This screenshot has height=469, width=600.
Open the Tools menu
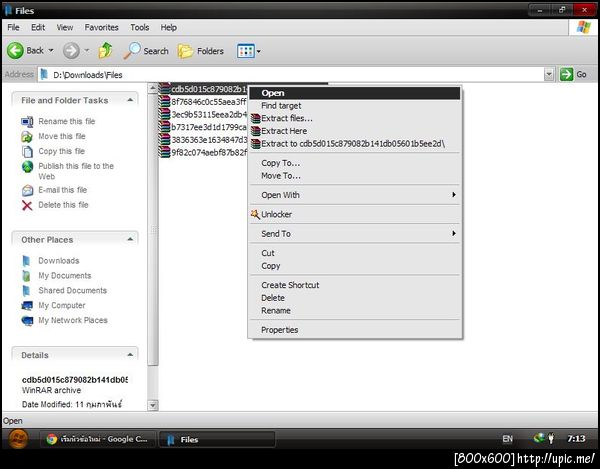[x=140, y=28]
